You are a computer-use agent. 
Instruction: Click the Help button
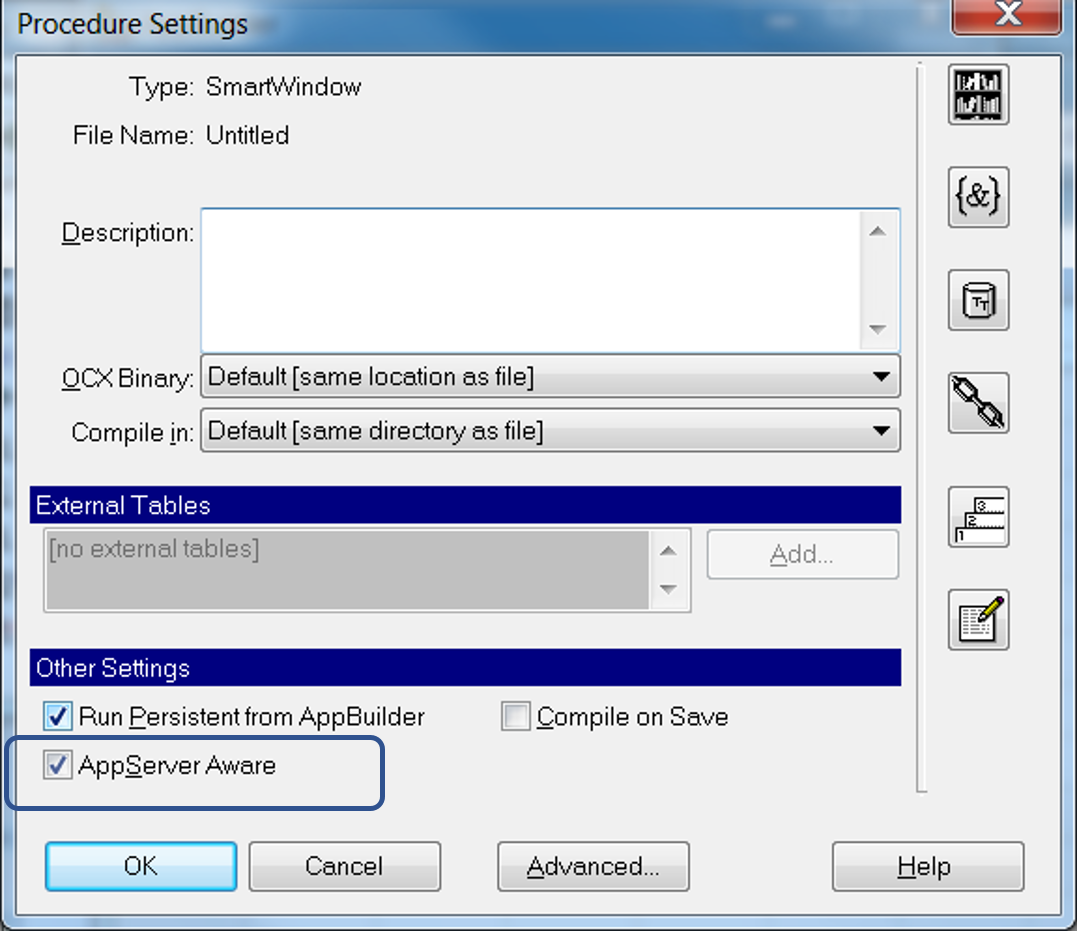[x=928, y=866]
